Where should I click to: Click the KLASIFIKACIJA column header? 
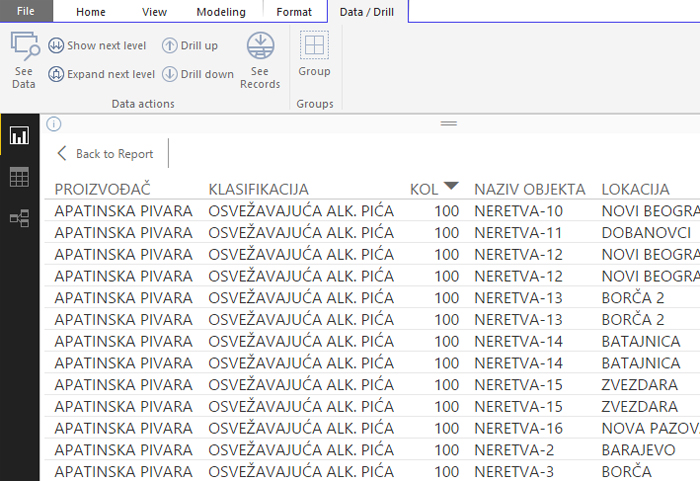pyautogui.click(x=258, y=189)
